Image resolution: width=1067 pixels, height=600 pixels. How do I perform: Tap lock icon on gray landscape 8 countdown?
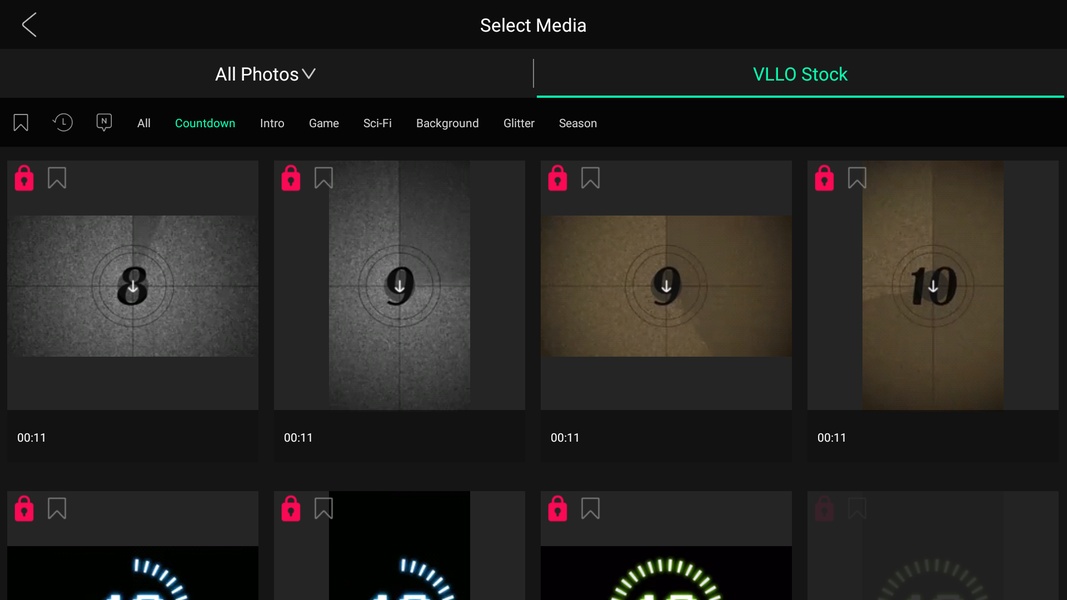24,178
